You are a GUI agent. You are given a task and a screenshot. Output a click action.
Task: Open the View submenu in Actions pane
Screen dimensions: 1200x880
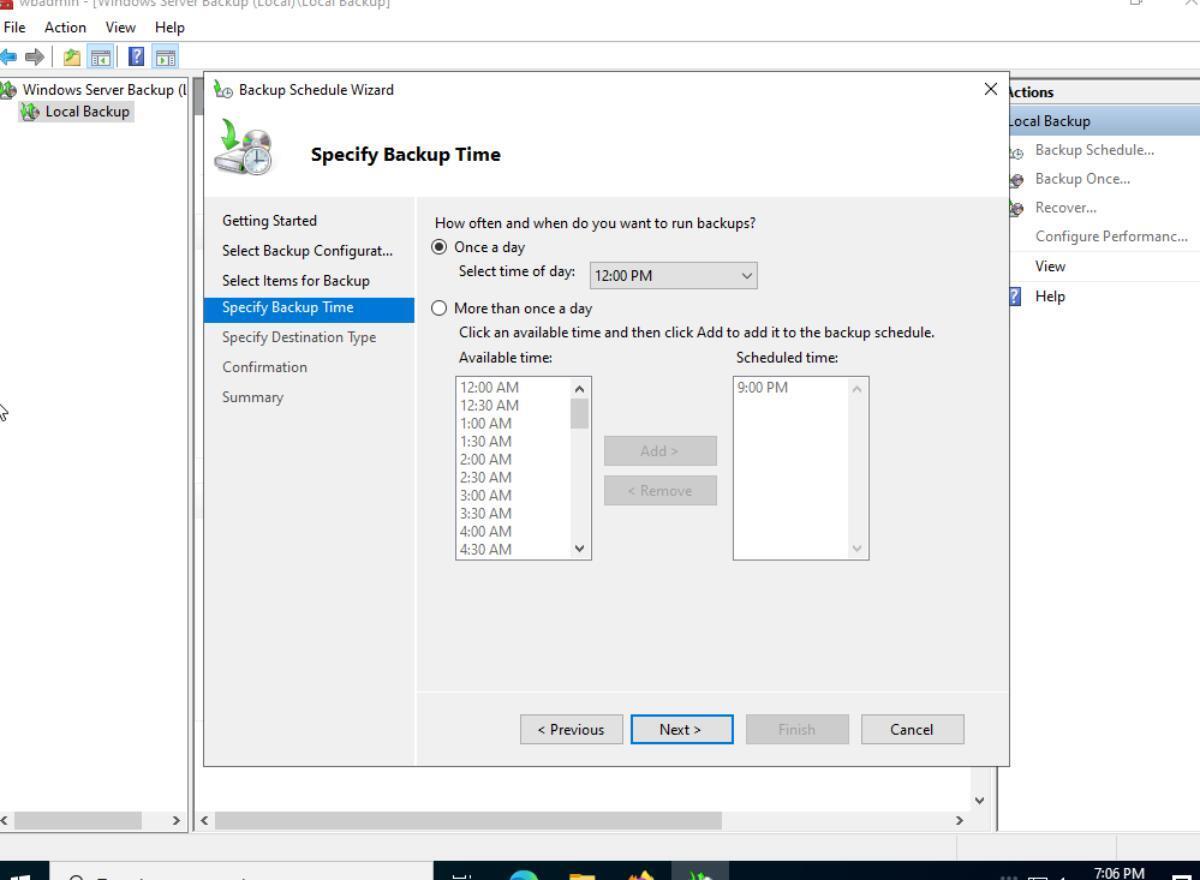click(x=1050, y=266)
